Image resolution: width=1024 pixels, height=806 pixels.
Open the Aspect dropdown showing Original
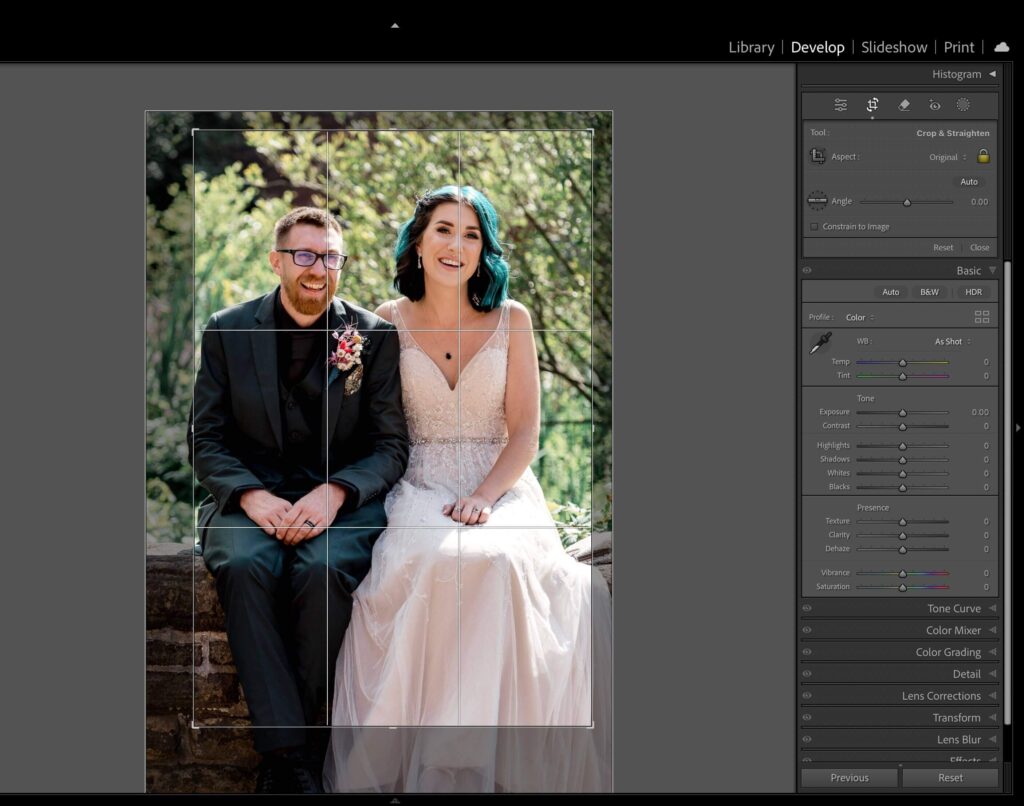tap(944, 156)
